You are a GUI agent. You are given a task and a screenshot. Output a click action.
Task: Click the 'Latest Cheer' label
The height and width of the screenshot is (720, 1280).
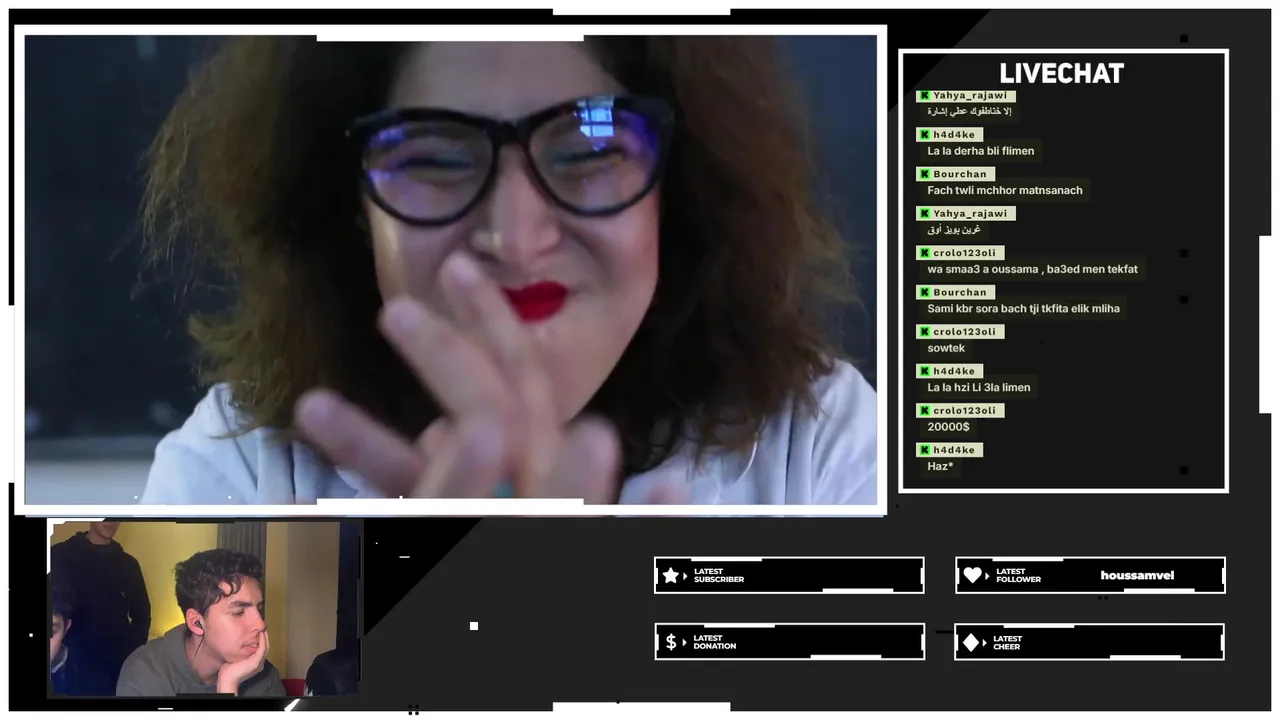(1008, 643)
